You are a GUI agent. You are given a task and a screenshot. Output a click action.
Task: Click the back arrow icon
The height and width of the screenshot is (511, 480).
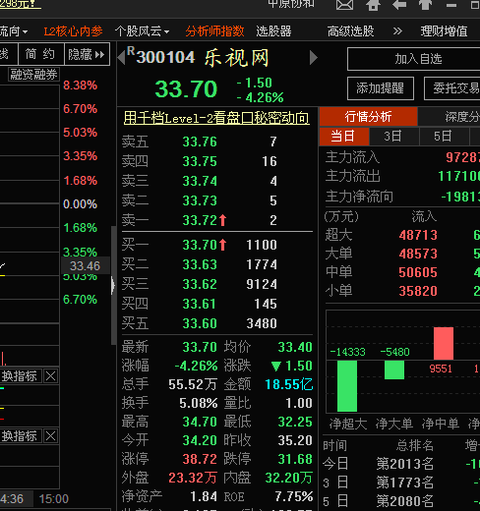[399, 4]
